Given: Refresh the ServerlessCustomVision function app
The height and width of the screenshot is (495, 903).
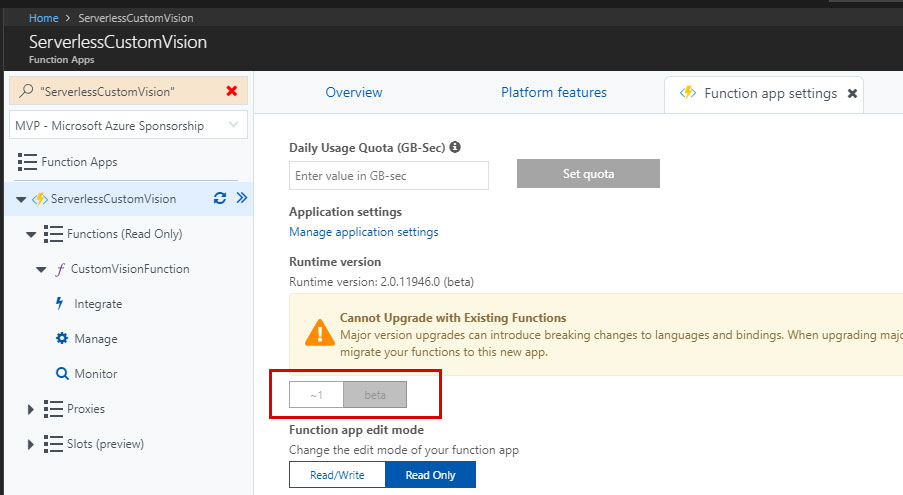Looking at the screenshot, I should tap(219, 199).
